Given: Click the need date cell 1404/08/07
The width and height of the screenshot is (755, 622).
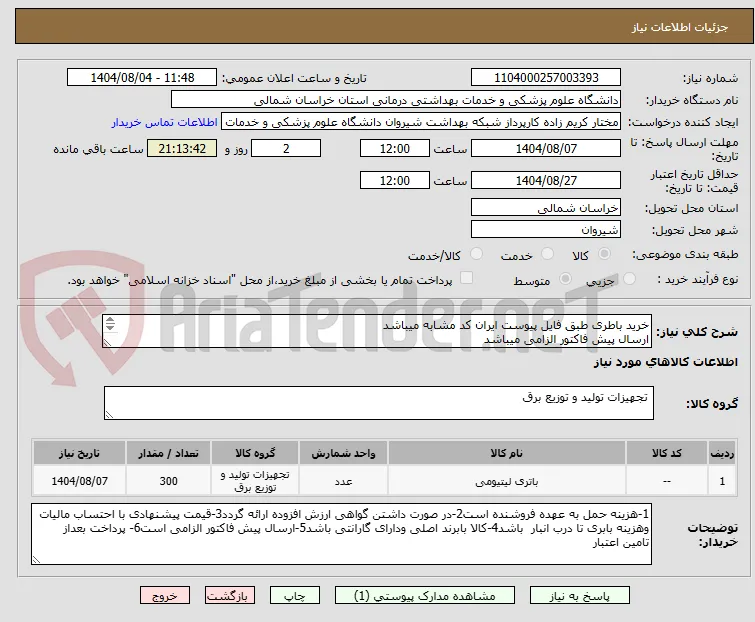Looking at the screenshot, I should [x=79, y=481].
